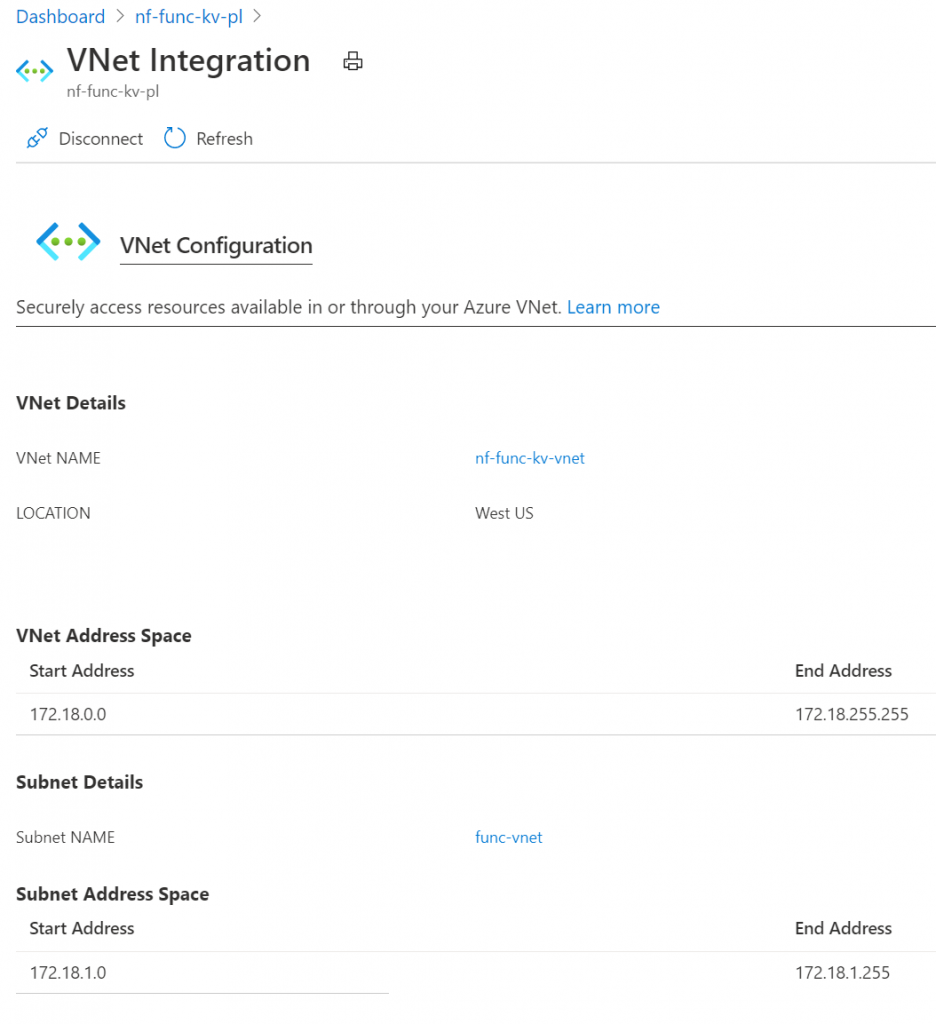Select VNet start address 172.18.0.0
This screenshot has width=936, height=1024.
pyautogui.click(x=68, y=714)
